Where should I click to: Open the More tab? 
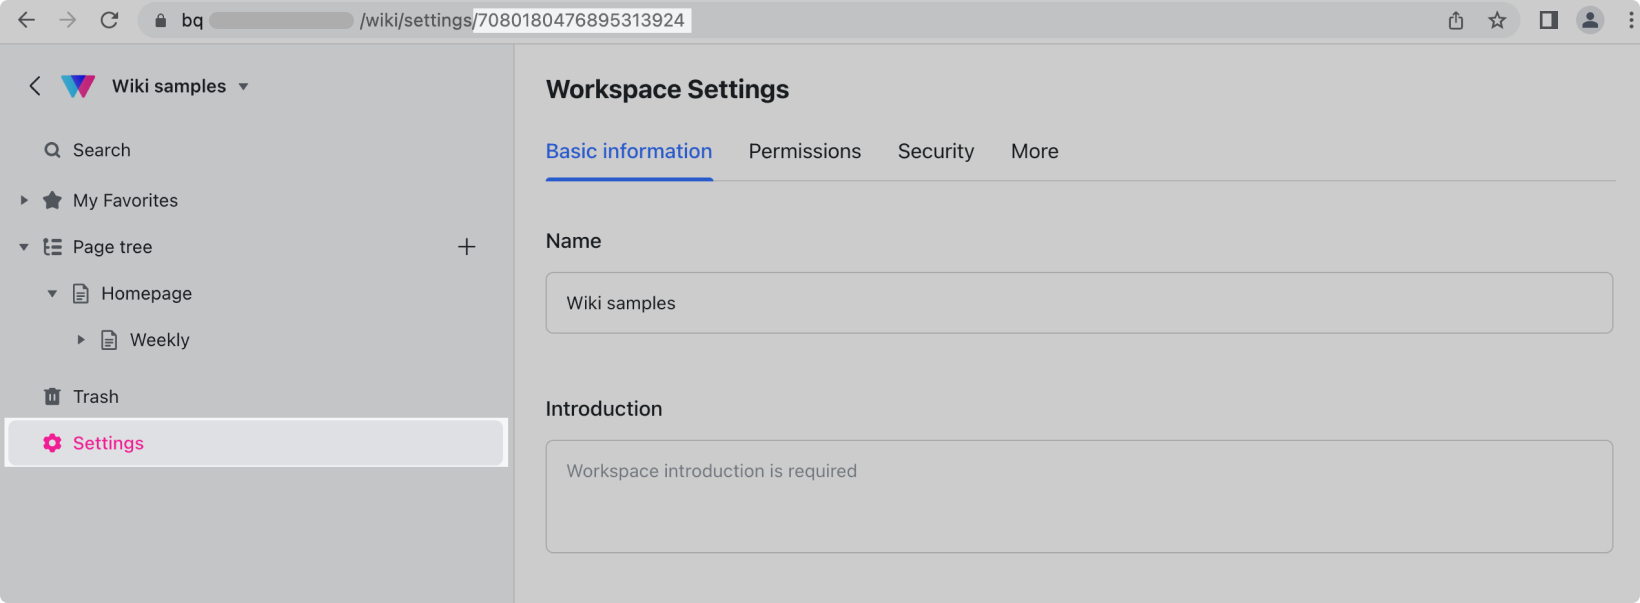coord(1034,151)
